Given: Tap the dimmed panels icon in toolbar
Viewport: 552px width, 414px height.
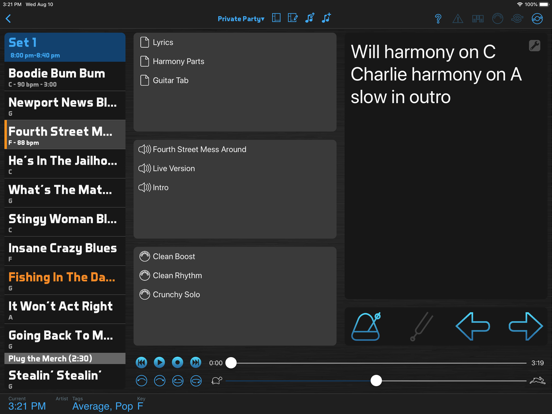Looking at the screenshot, I should click(x=478, y=19).
